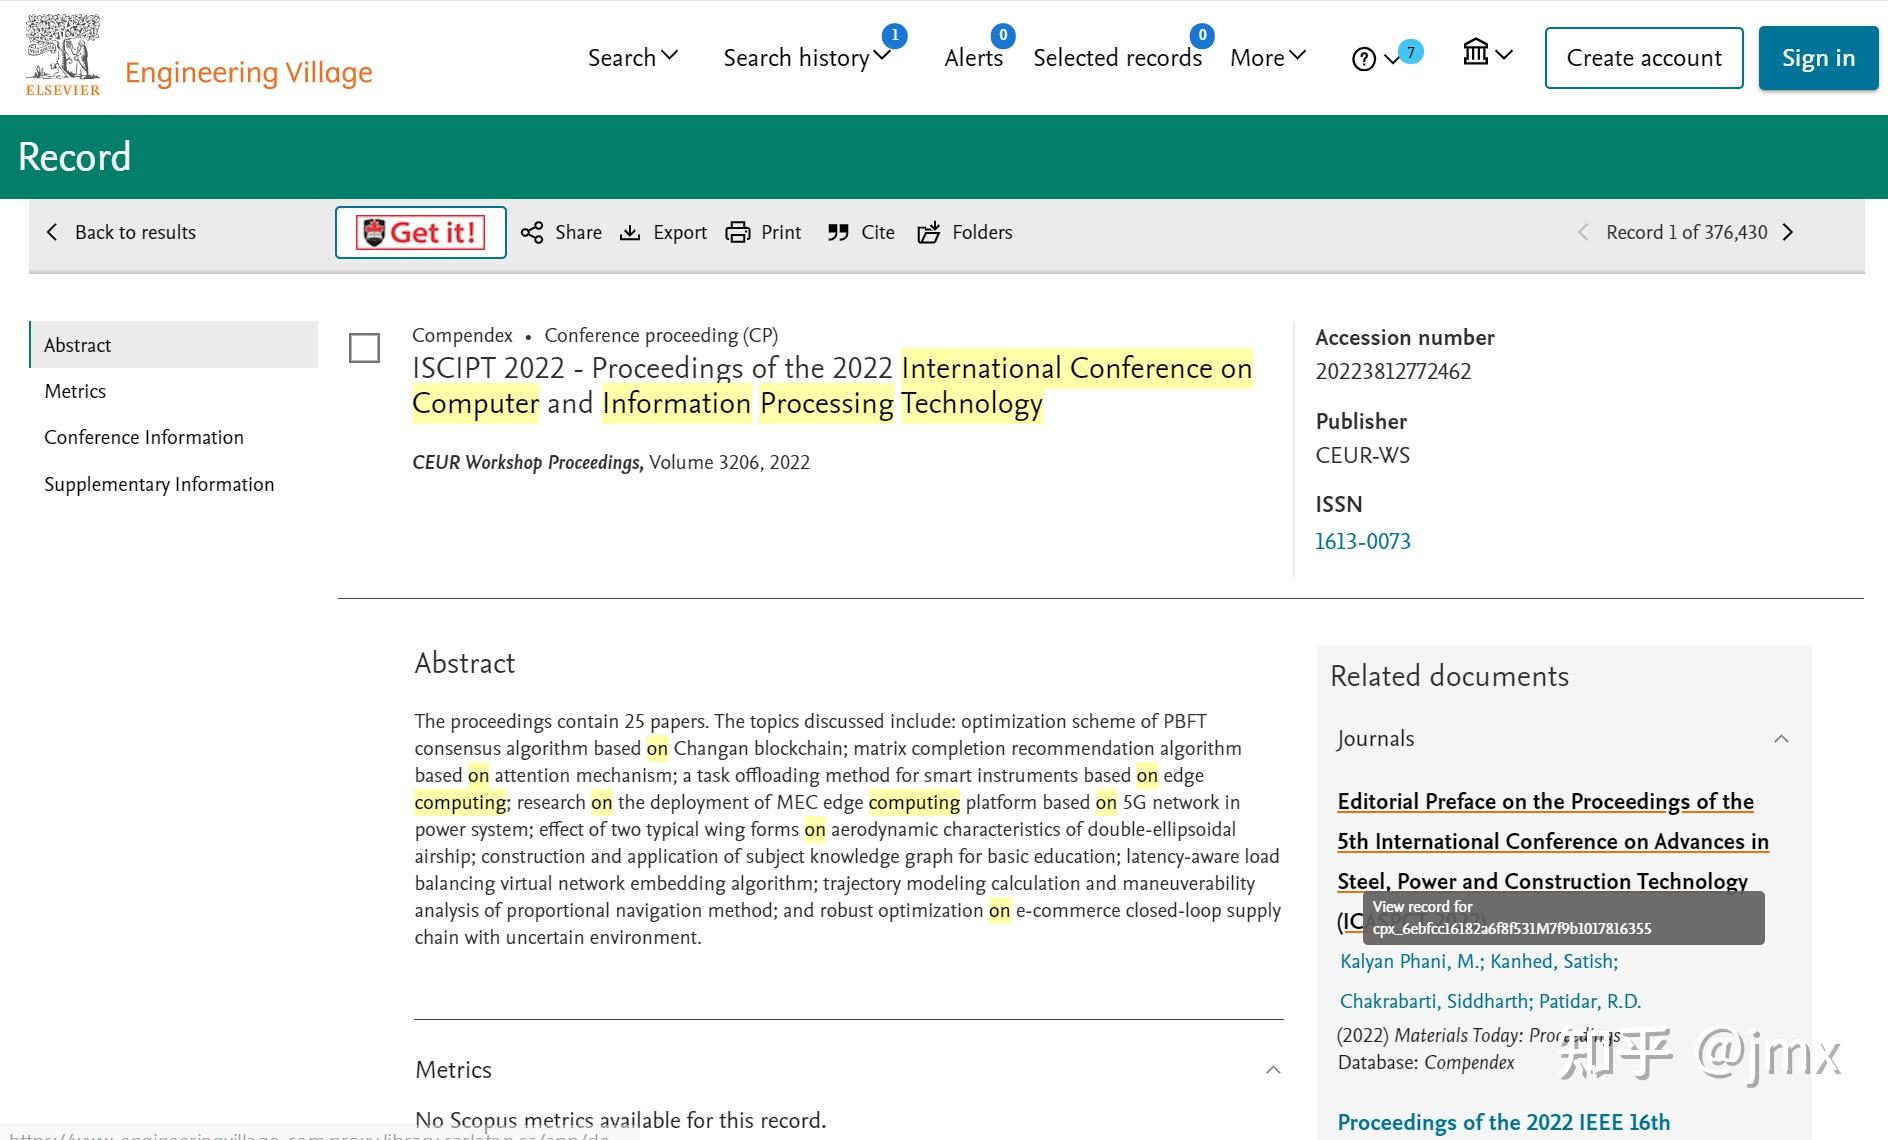
Task: Open the Search dropdown
Action: [x=631, y=57]
